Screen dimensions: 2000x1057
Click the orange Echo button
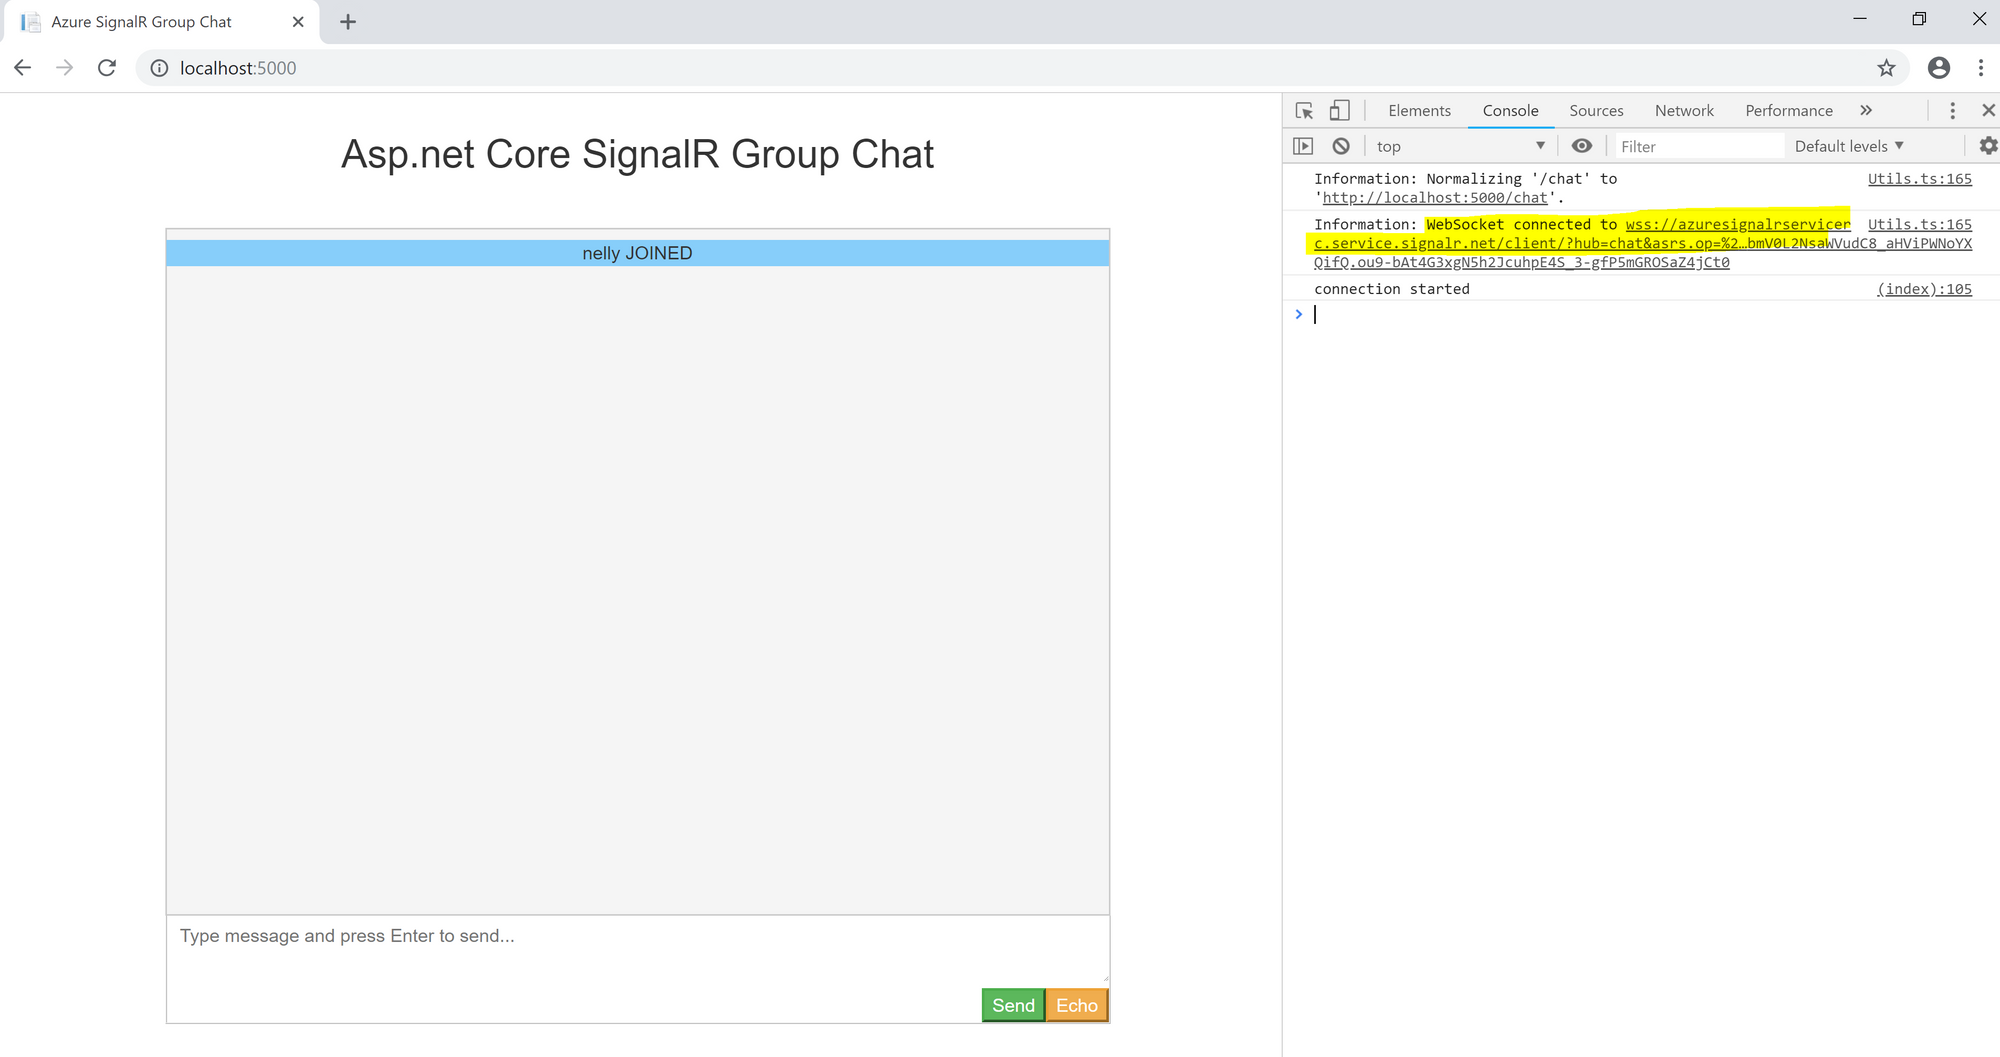pyautogui.click(x=1077, y=1005)
